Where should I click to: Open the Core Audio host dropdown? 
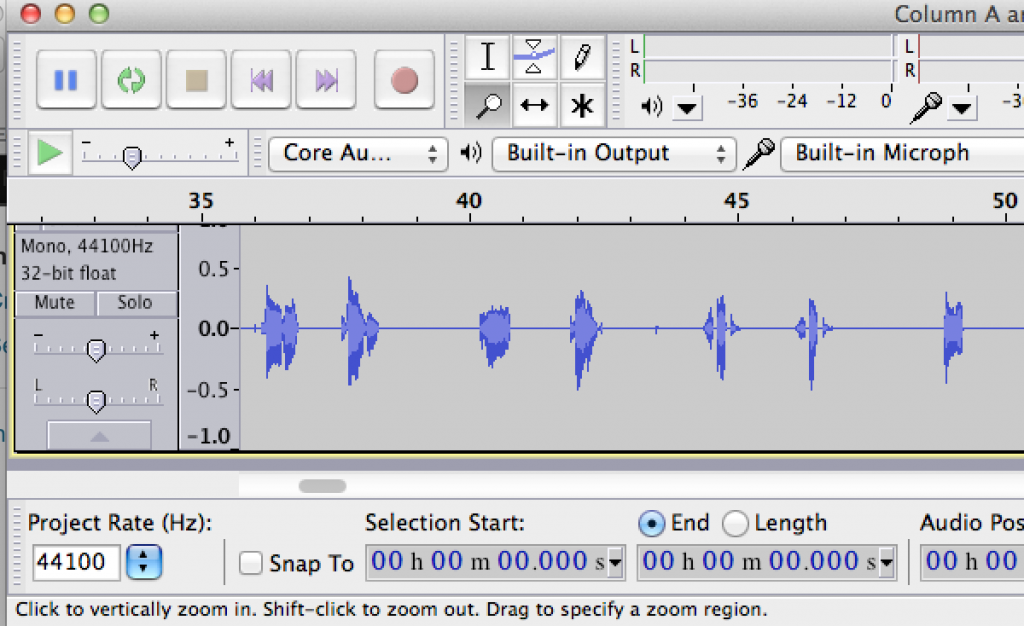click(357, 153)
